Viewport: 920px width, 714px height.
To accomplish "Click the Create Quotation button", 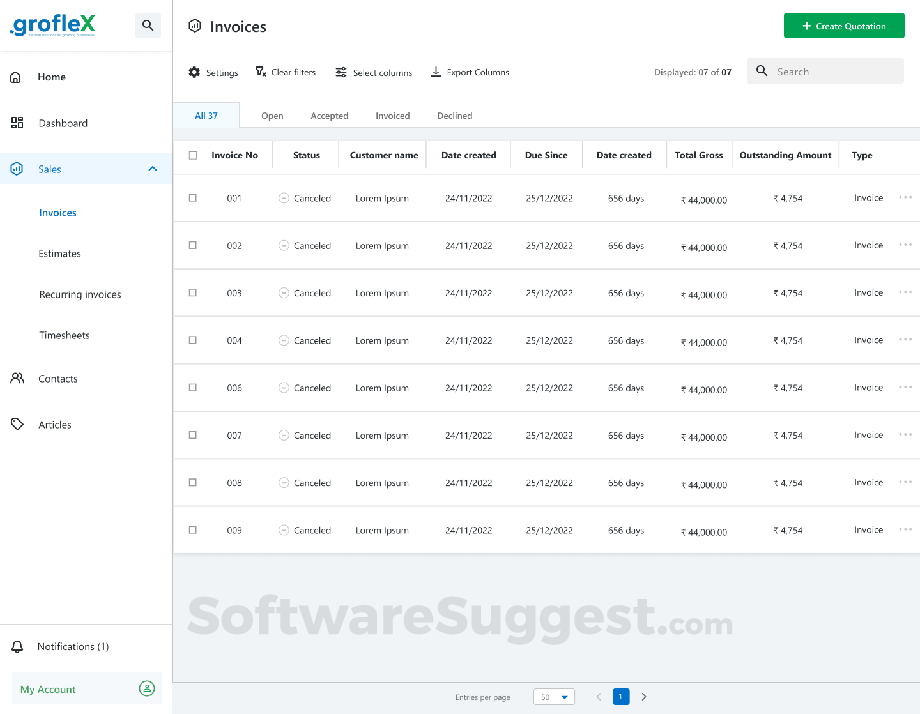I will click(843, 25).
